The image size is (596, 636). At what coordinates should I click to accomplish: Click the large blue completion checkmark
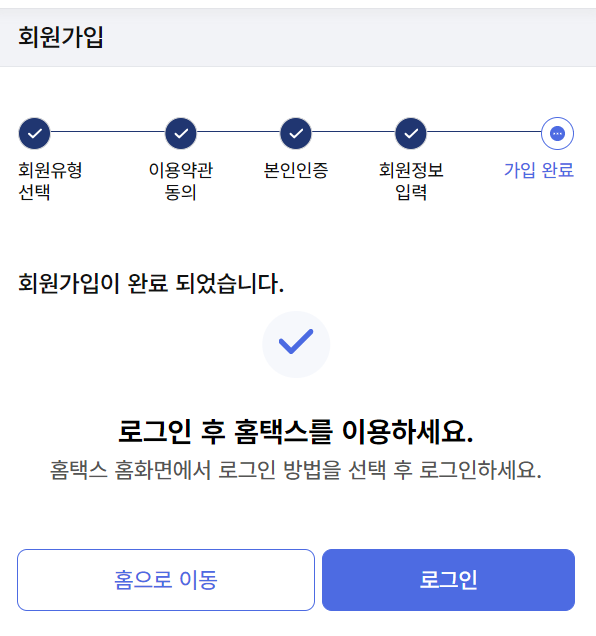click(296, 344)
